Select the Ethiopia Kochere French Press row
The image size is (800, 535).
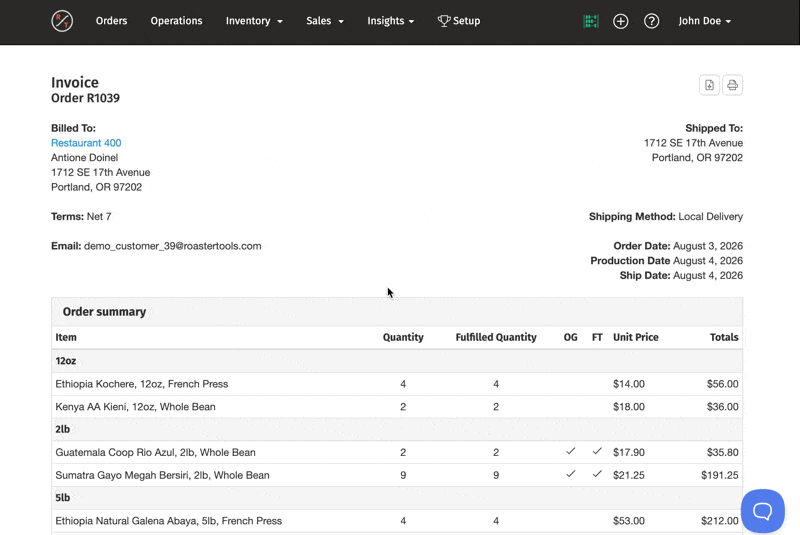397,384
